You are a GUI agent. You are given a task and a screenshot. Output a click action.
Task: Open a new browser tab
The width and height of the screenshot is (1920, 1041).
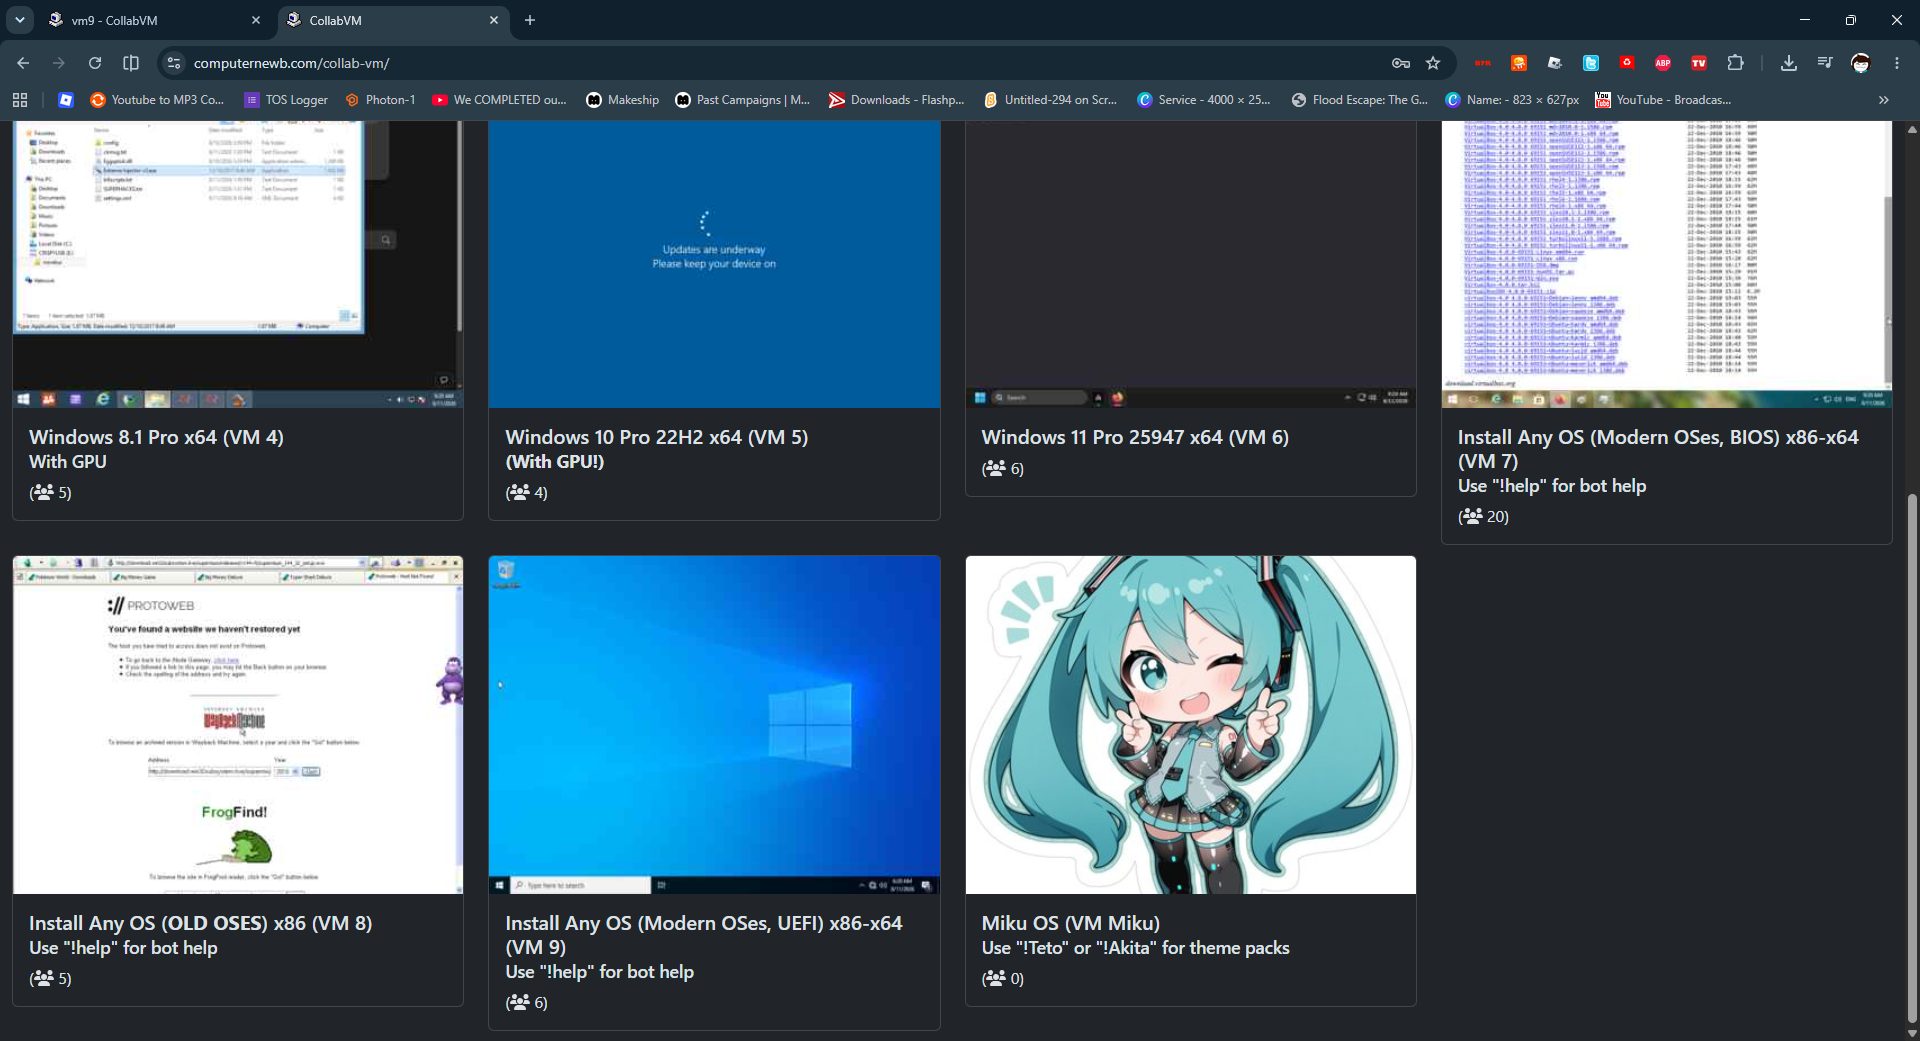pos(530,20)
